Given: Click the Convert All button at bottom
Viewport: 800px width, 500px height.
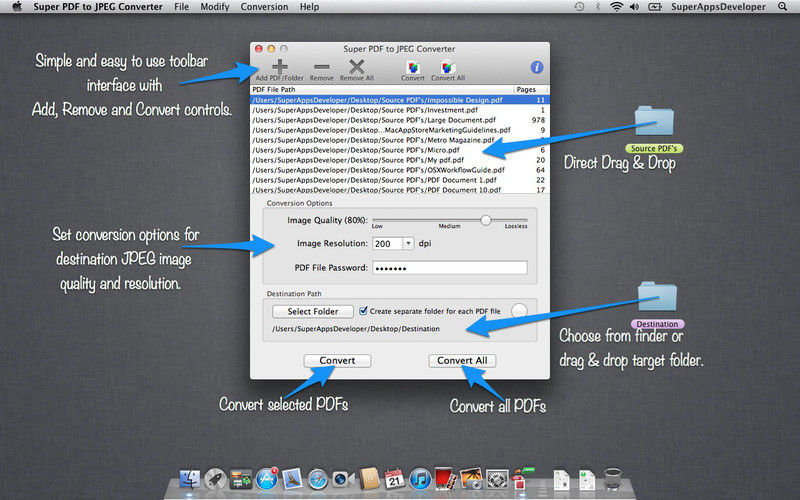Looking at the screenshot, I should pos(462,360).
